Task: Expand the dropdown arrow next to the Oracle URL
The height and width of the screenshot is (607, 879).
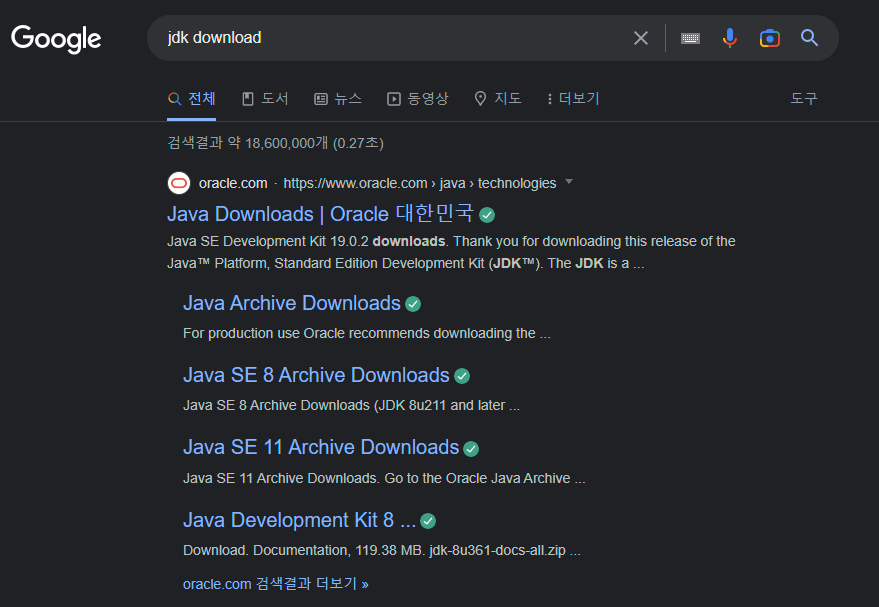Action: coord(569,182)
